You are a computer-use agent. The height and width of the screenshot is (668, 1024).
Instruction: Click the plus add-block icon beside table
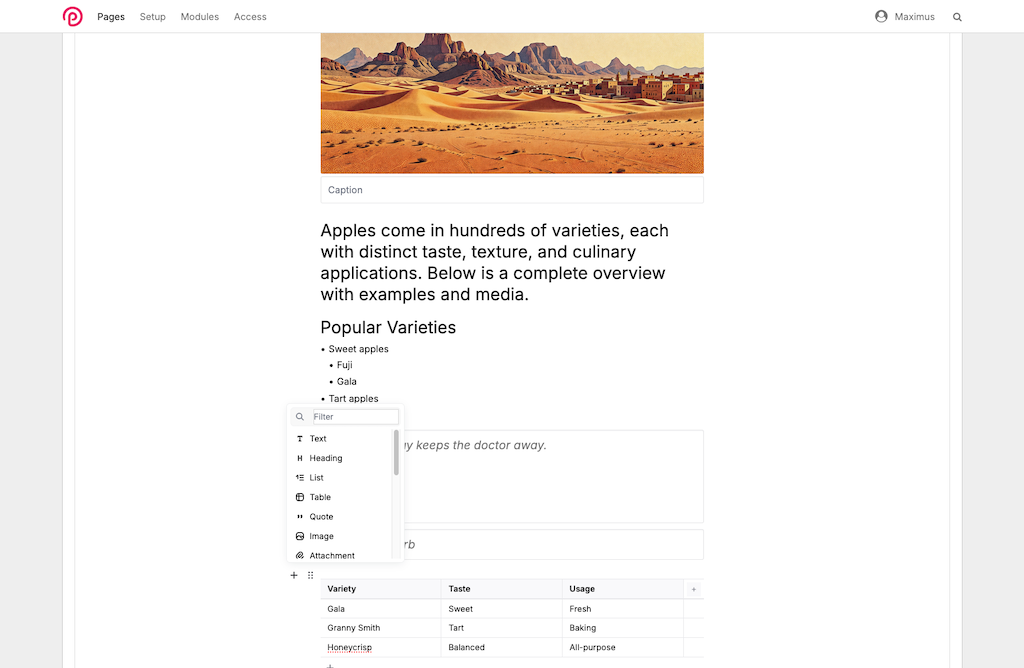294,575
